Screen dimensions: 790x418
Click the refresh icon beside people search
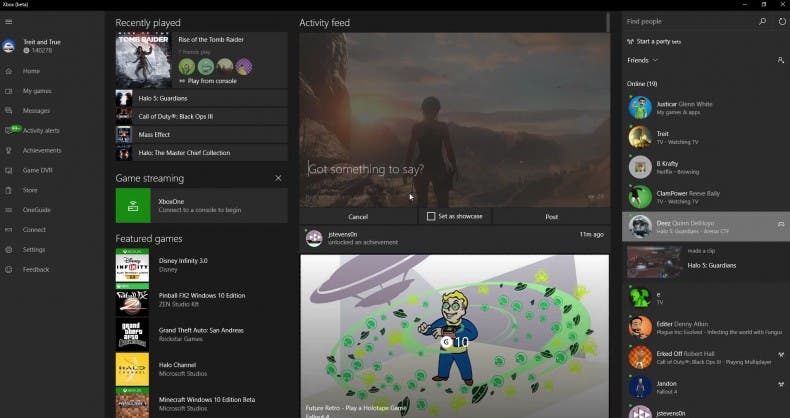click(782, 22)
